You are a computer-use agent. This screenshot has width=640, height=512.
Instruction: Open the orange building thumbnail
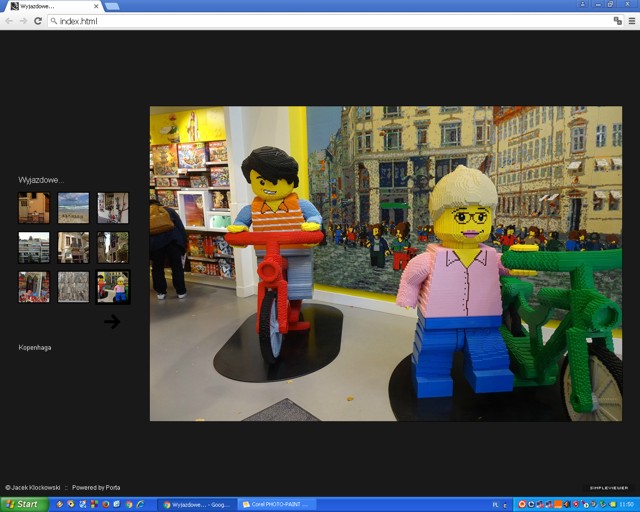(x=34, y=208)
